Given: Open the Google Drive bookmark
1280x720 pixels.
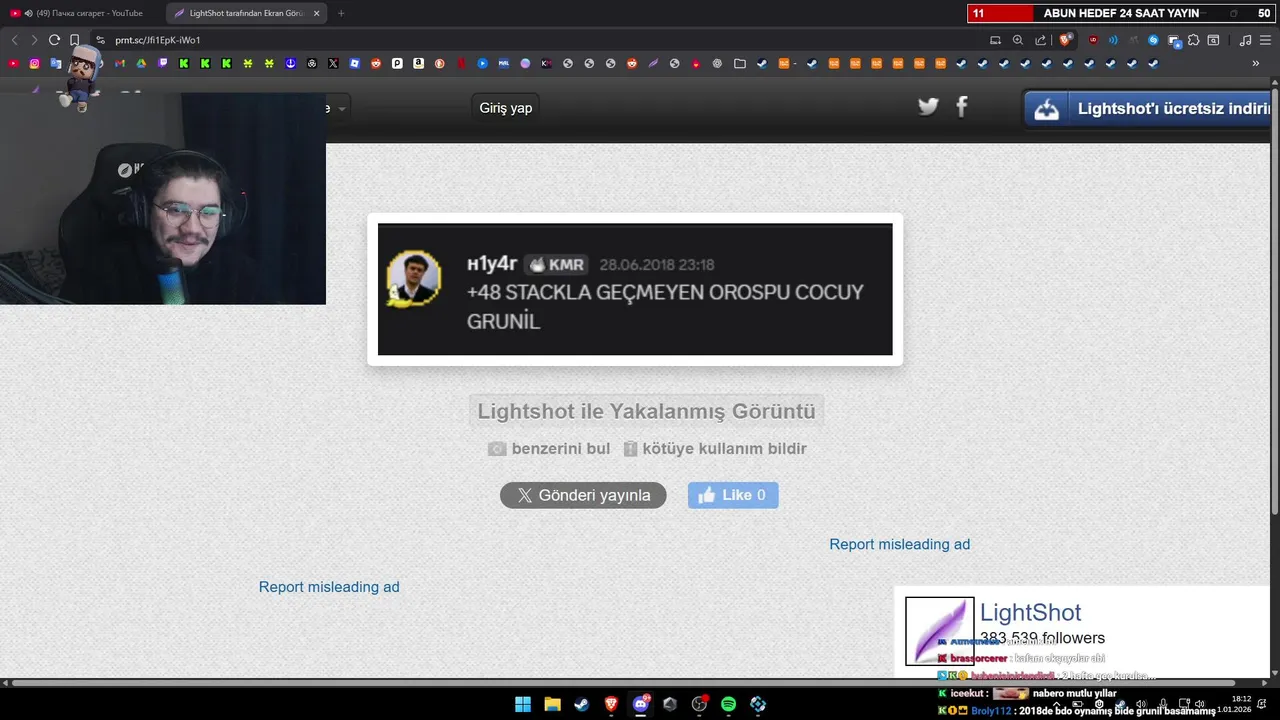Looking at the screenshot, I should (141, 63).
